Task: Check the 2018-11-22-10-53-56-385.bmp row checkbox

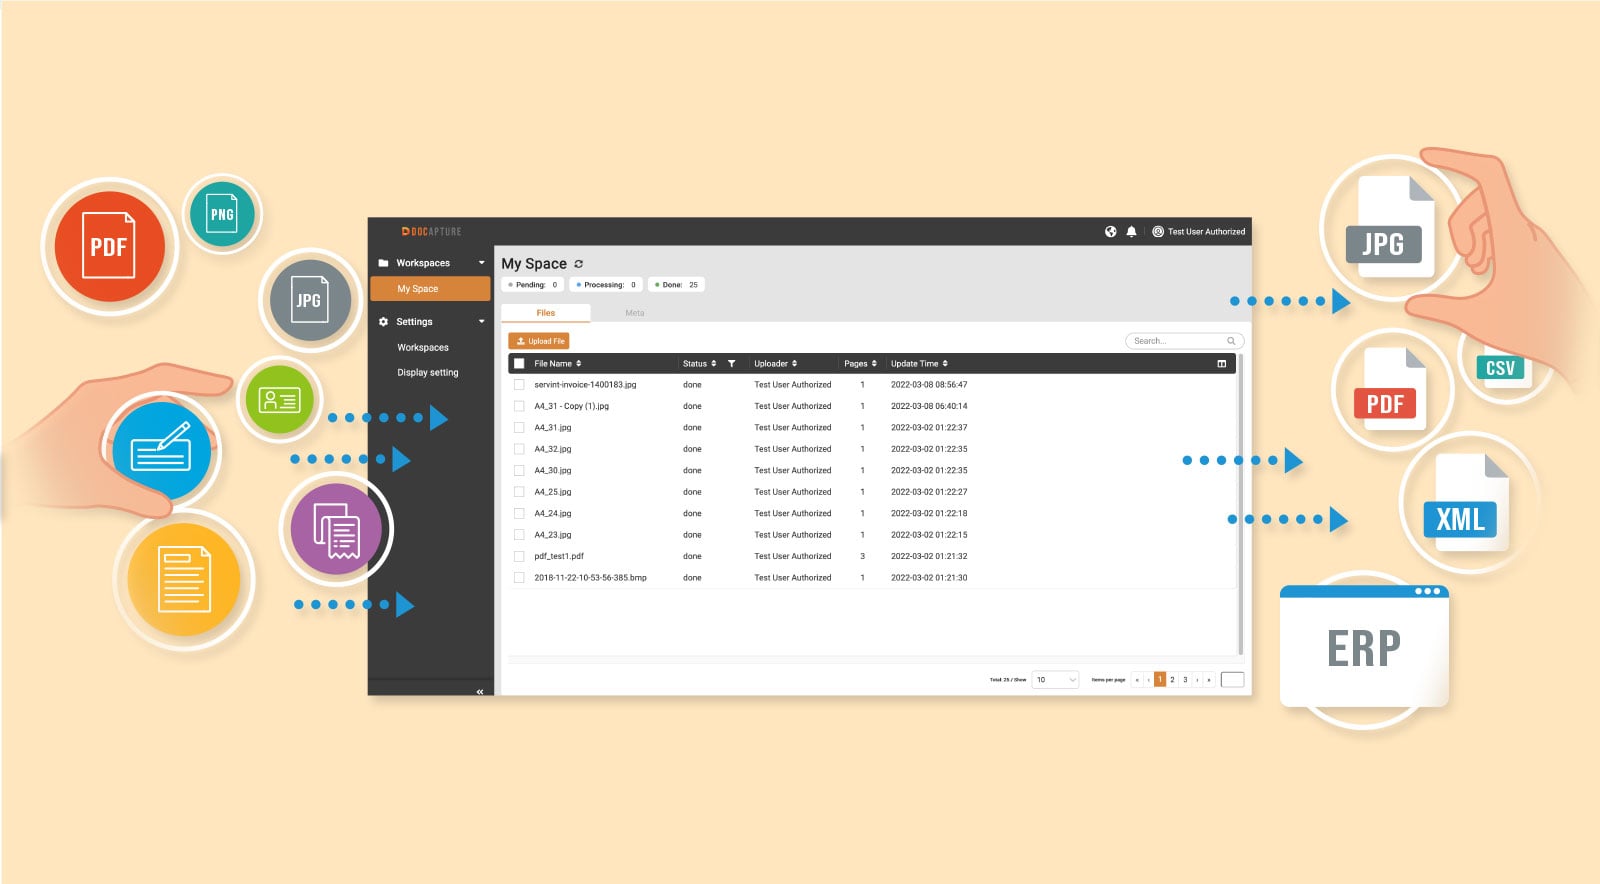Action: 519,578
